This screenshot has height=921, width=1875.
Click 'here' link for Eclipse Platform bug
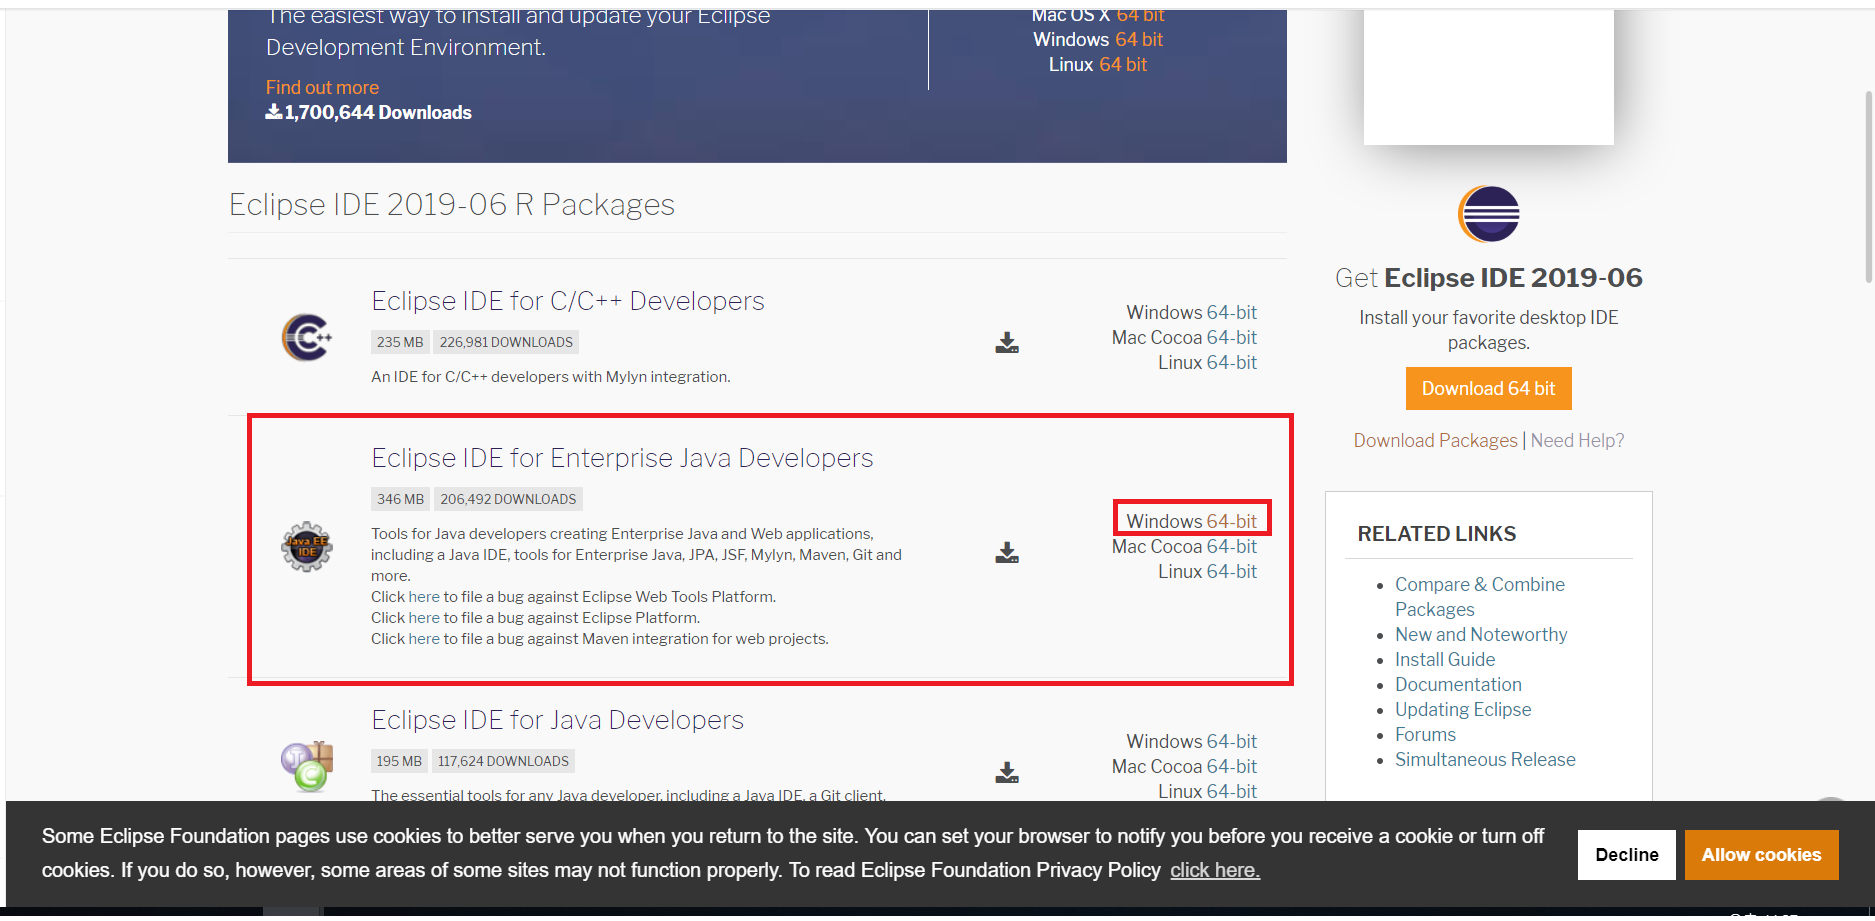tap(424, 617)
